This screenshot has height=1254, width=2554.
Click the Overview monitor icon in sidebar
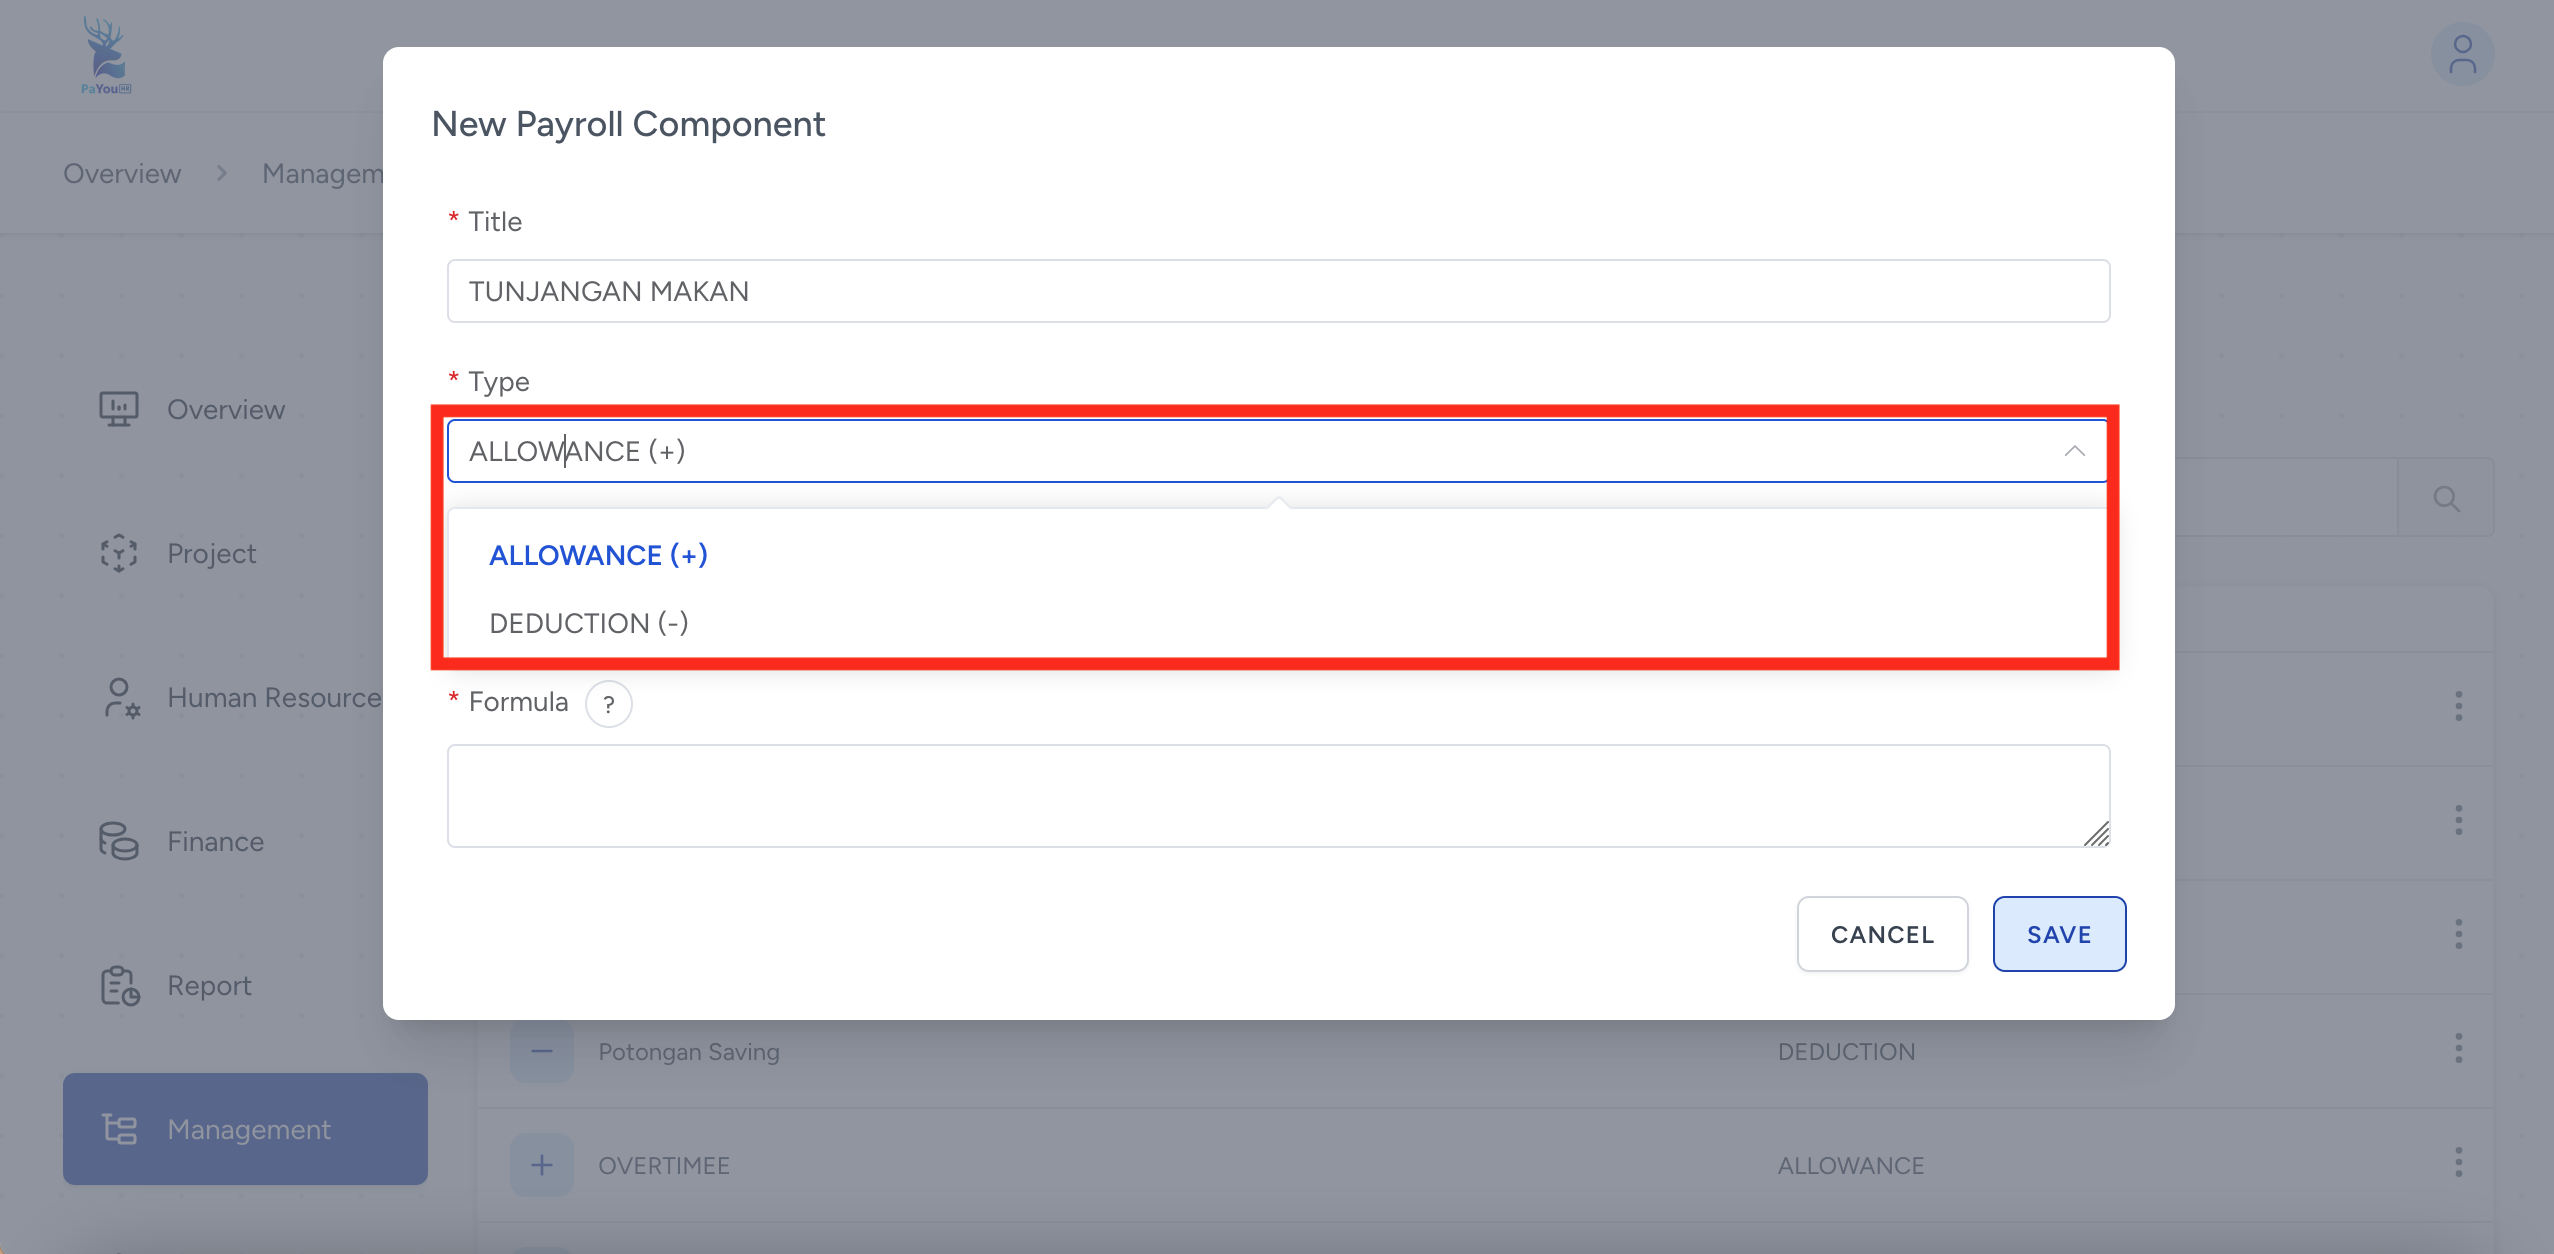(118, 409)
